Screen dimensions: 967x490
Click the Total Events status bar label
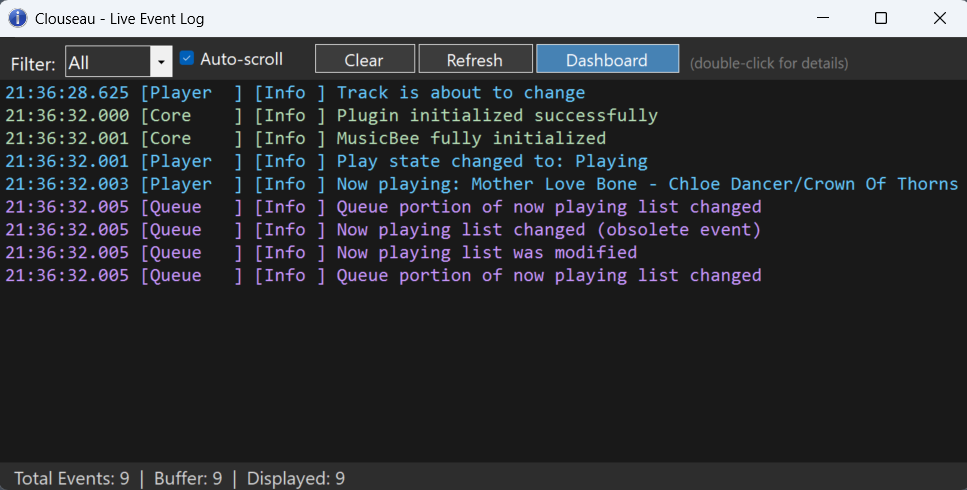pyautogui.click(x=72, y=478)
